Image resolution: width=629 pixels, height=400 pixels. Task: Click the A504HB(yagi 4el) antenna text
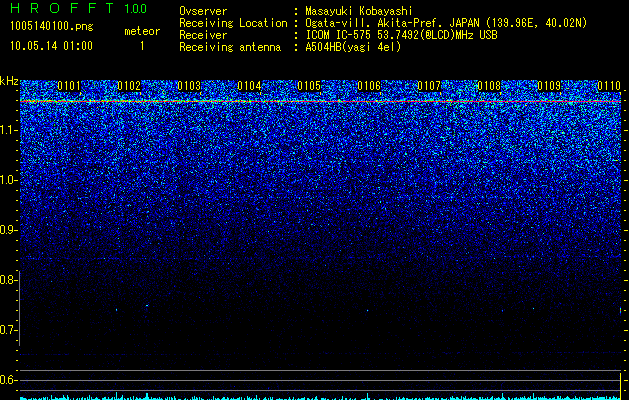pyautogui.click(x=353, y=47)
